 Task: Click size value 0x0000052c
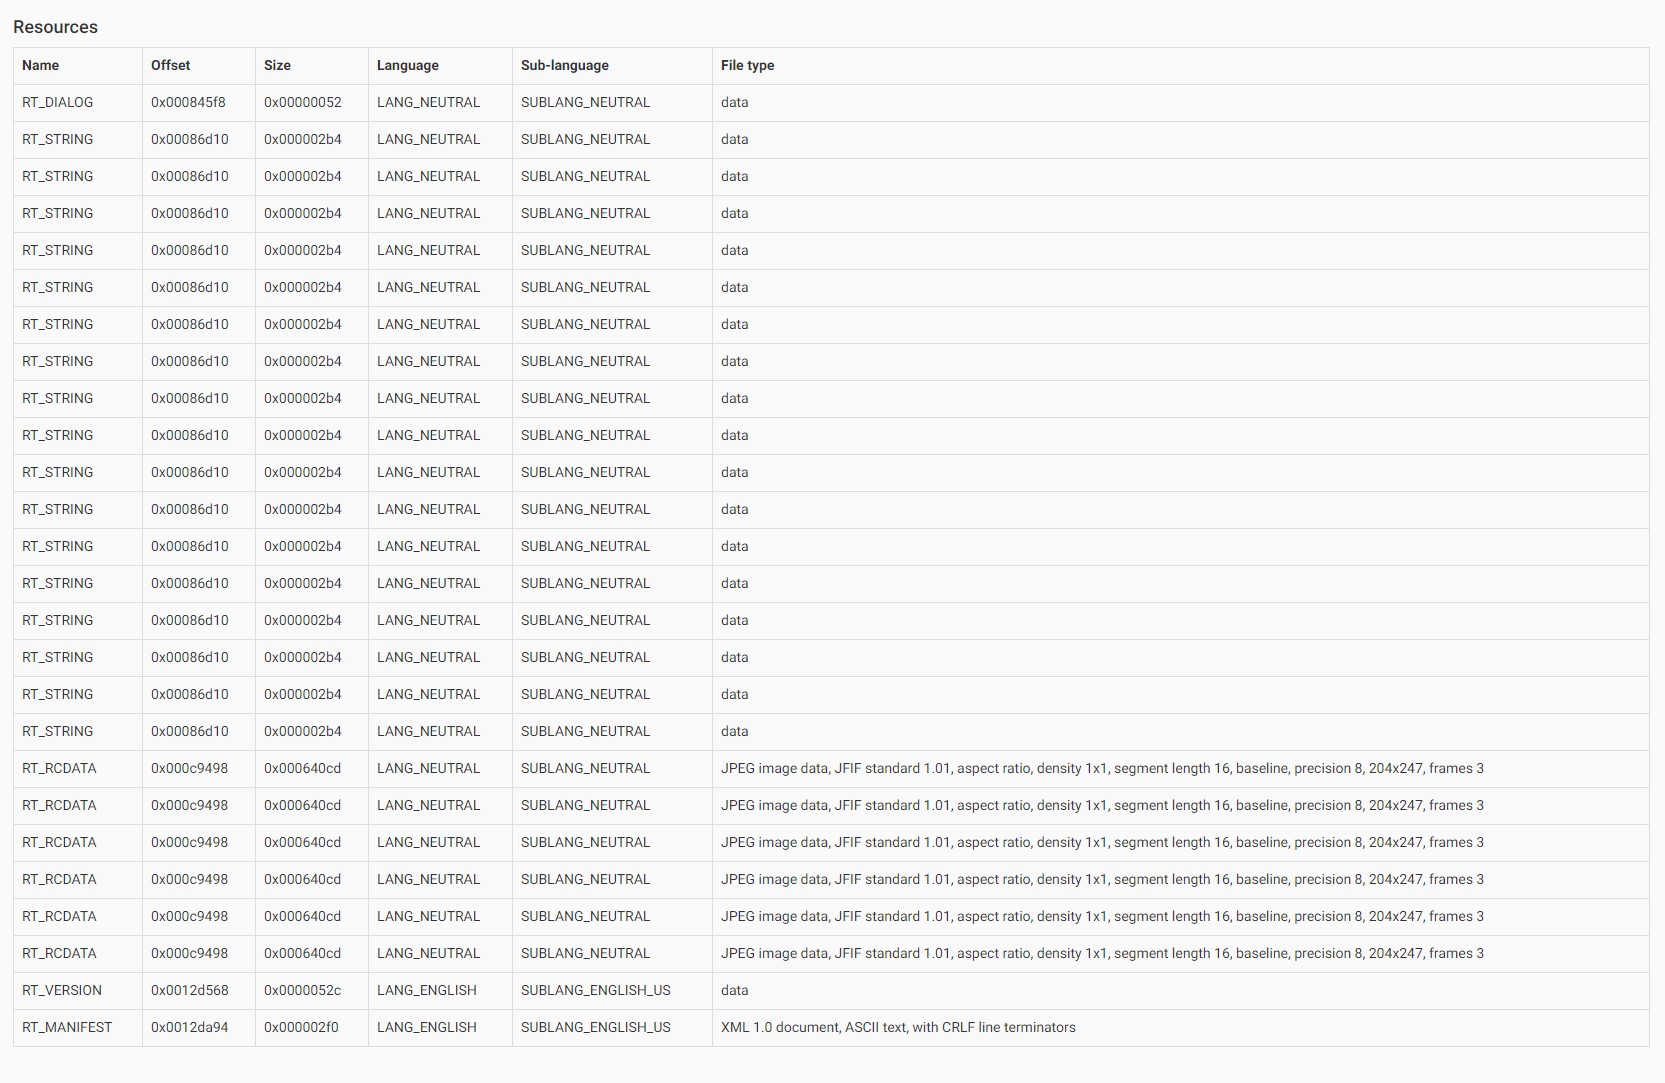(302, 990)
